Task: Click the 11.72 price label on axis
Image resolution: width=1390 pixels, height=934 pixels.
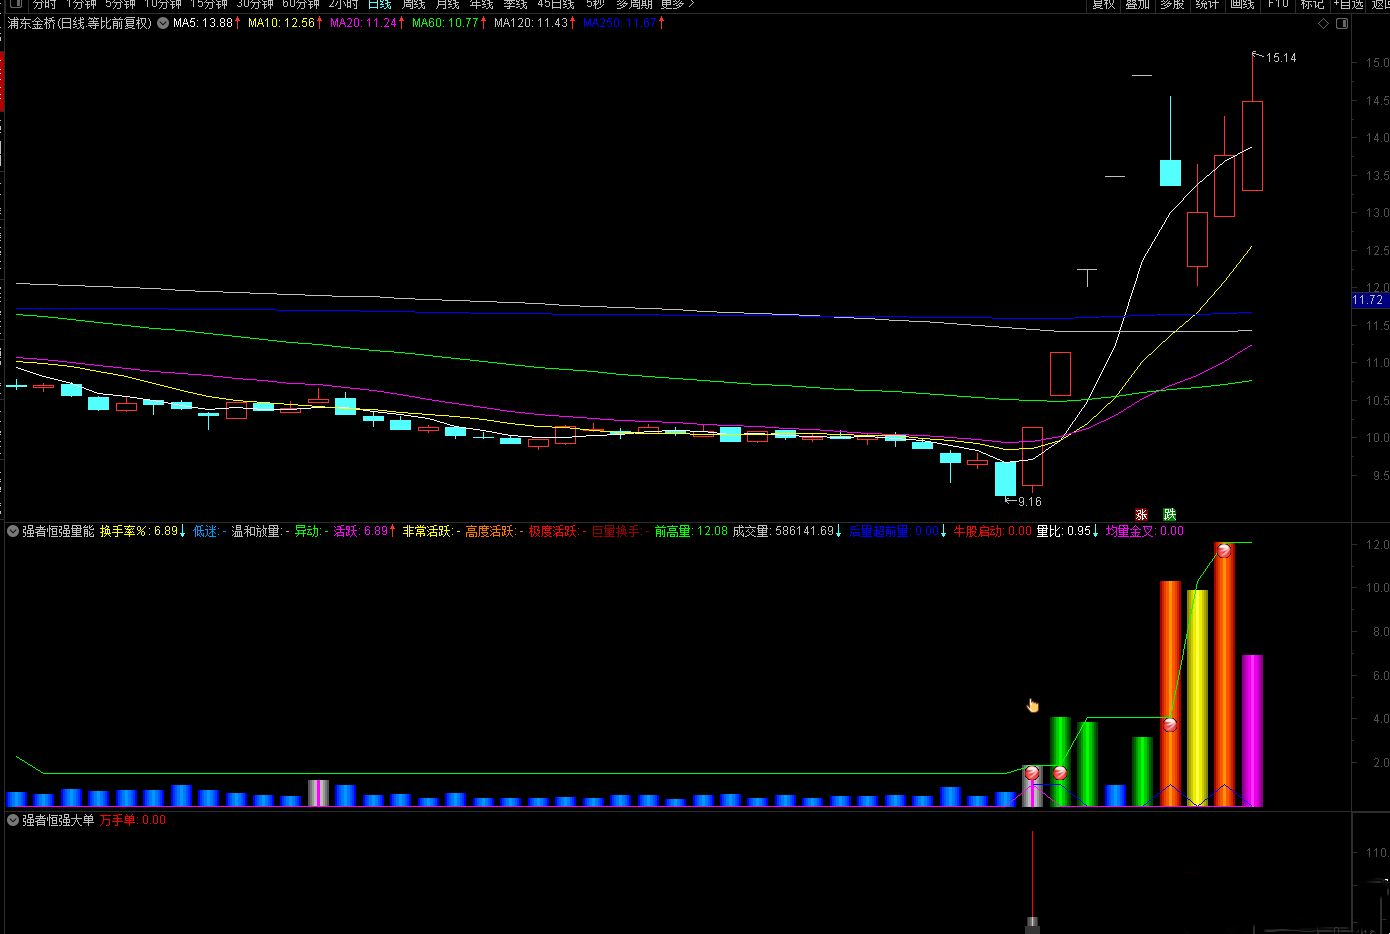Action: [1368, 300]
